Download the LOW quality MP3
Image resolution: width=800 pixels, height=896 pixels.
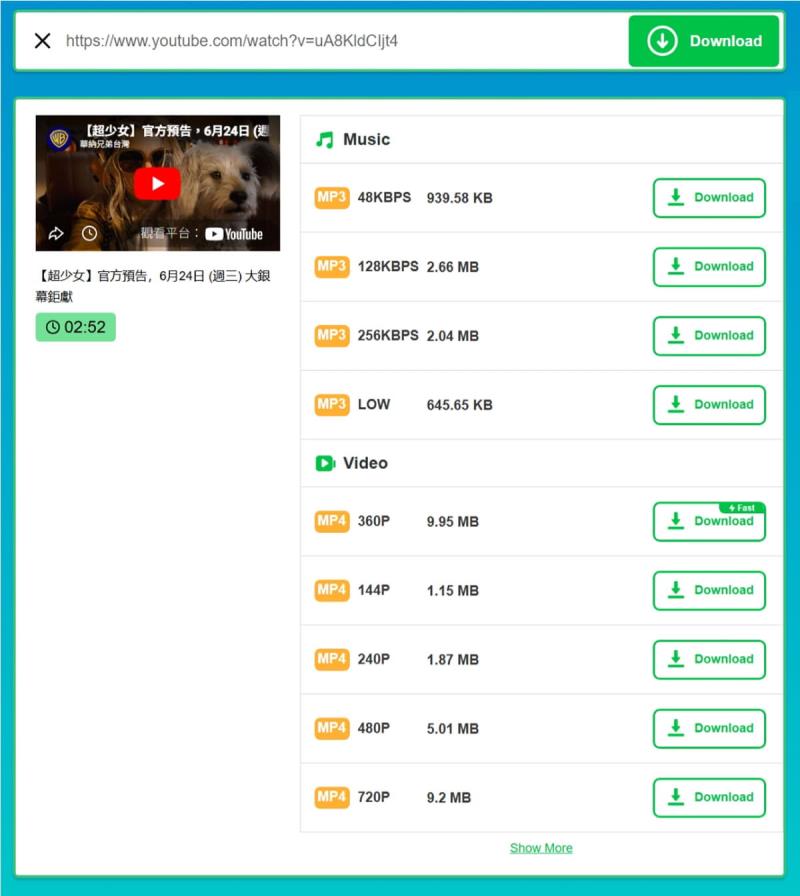coord(709,404)
